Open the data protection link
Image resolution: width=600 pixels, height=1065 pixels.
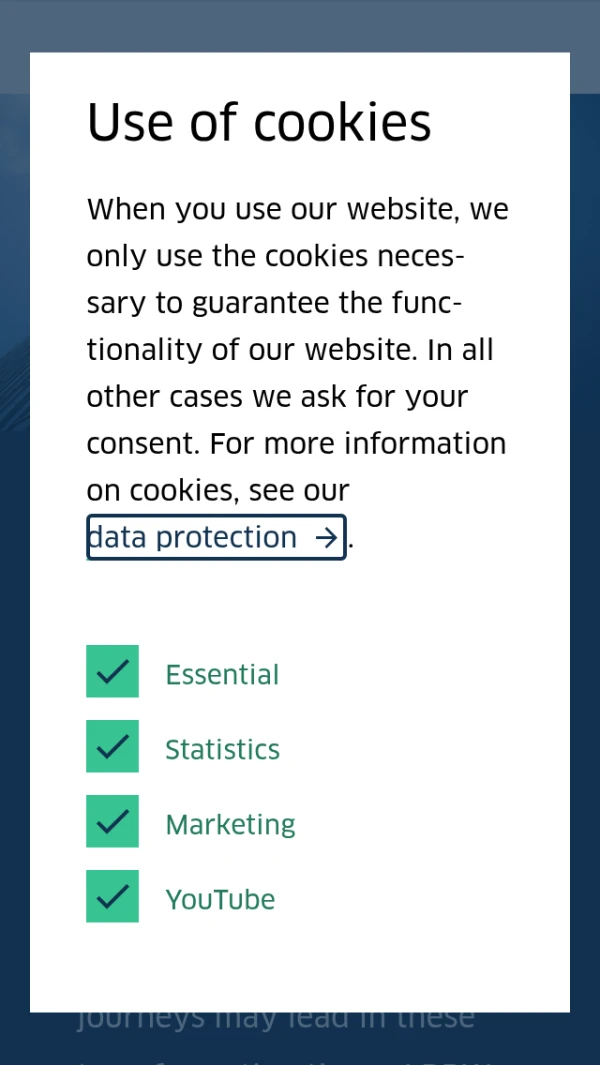coord(193,538)
